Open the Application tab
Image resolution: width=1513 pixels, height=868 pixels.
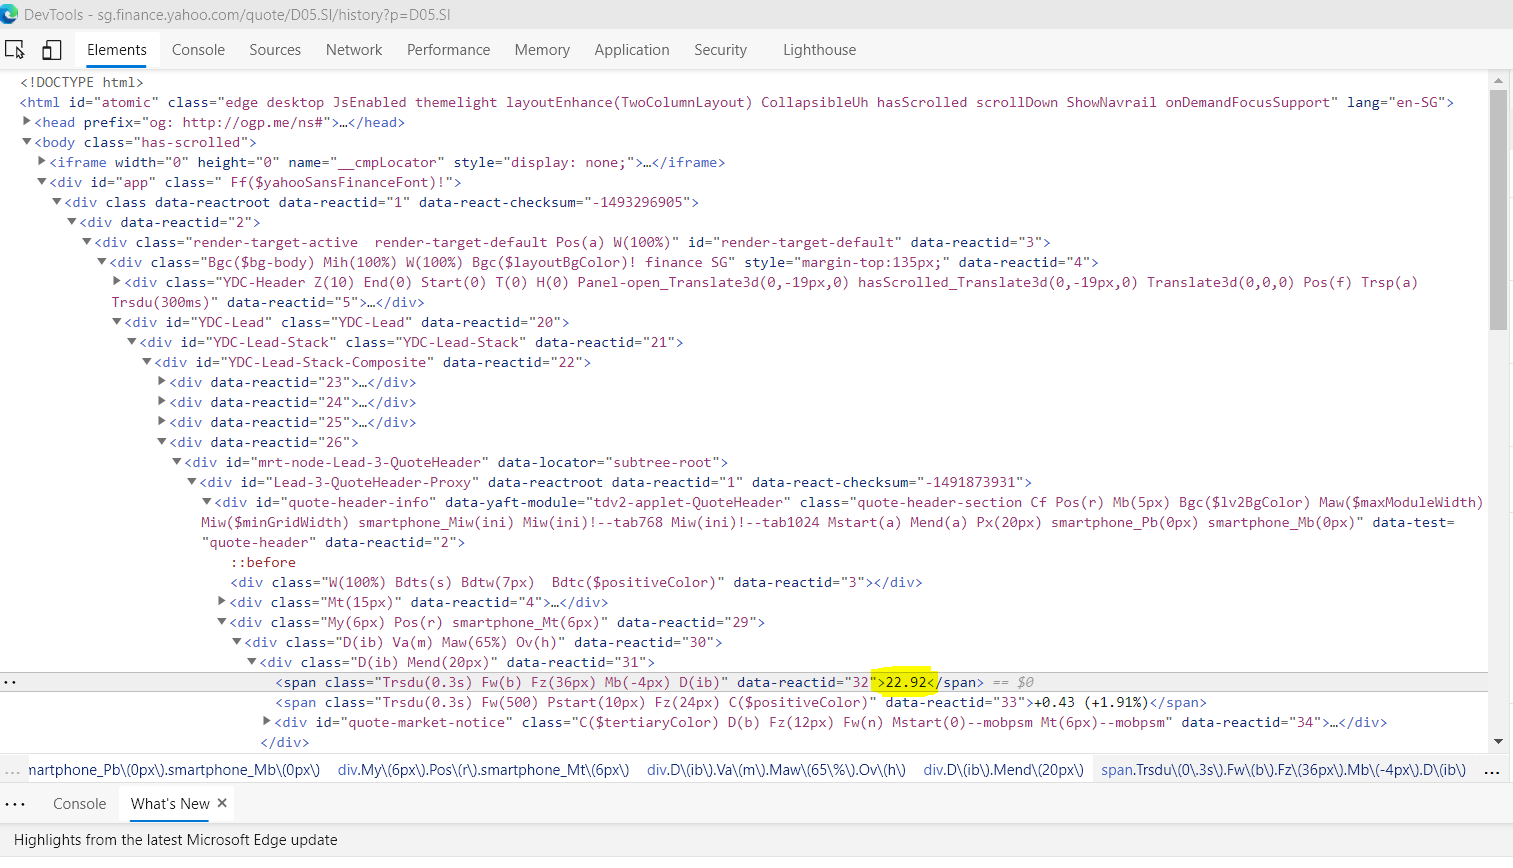click(632, 50)
